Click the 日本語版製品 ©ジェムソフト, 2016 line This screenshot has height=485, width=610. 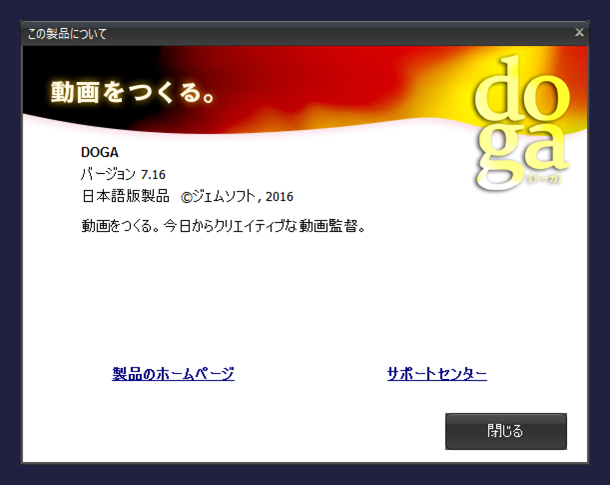coord(188,196)
